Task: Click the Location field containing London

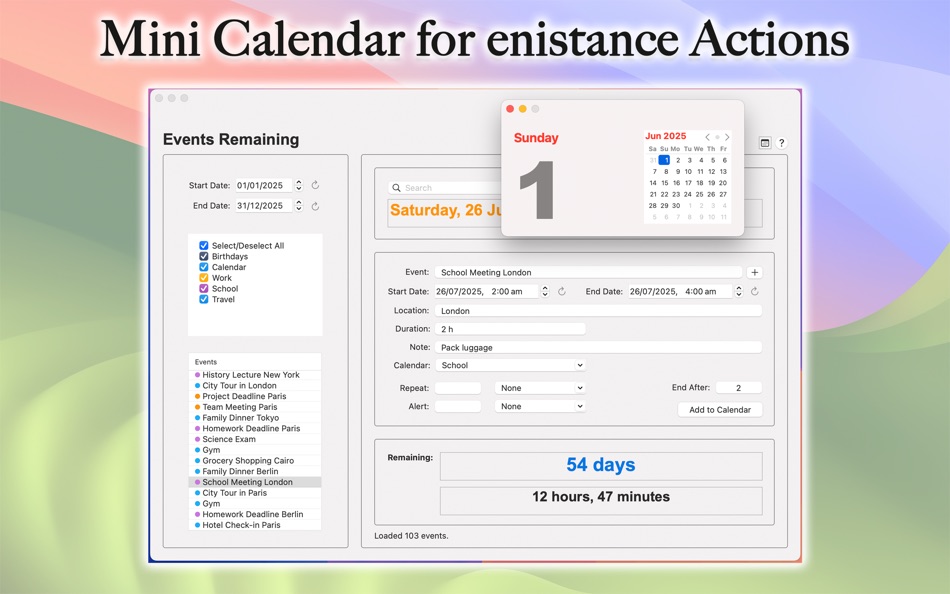Action: [598, 311]
